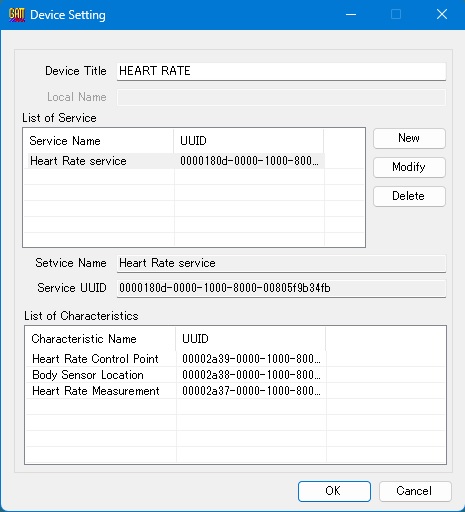Click the Service UUID text field
This screenshot has height=512, width=465.
[x=281, y=288]
